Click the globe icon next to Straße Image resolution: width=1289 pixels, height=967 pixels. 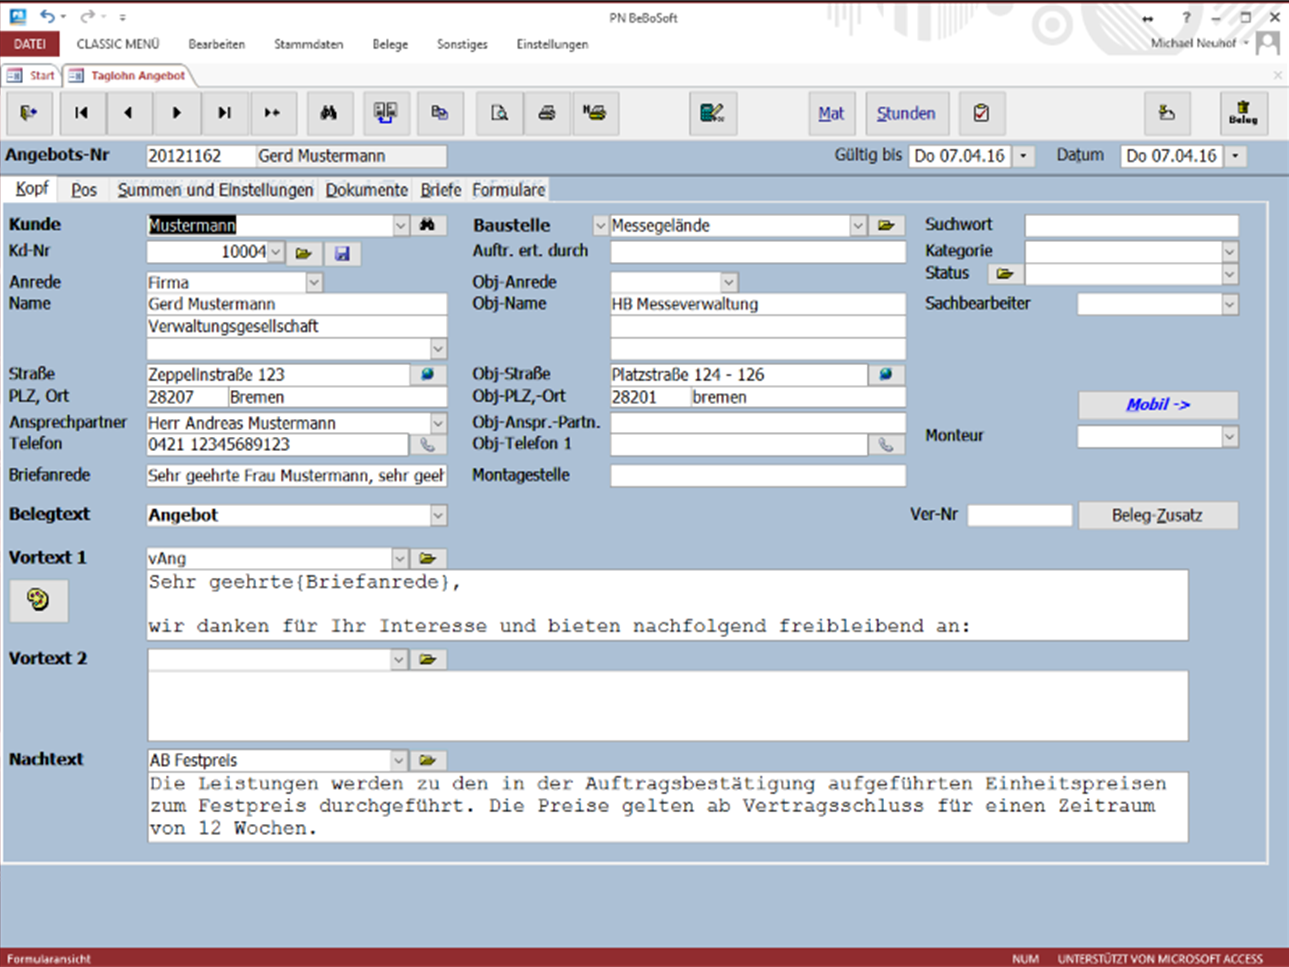point(427,374)
